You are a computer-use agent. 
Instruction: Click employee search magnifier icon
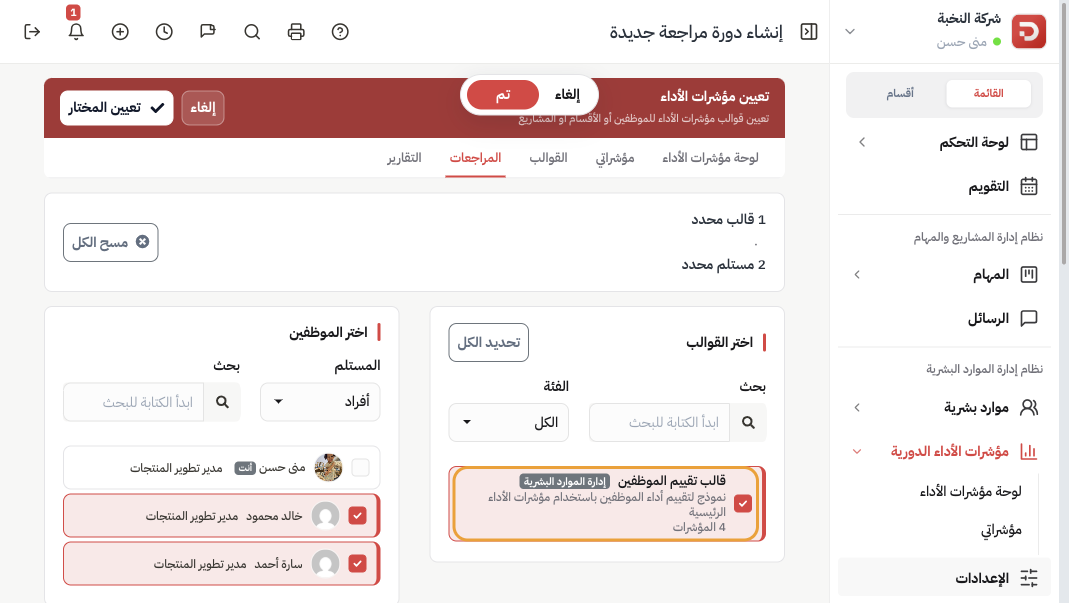222,402
